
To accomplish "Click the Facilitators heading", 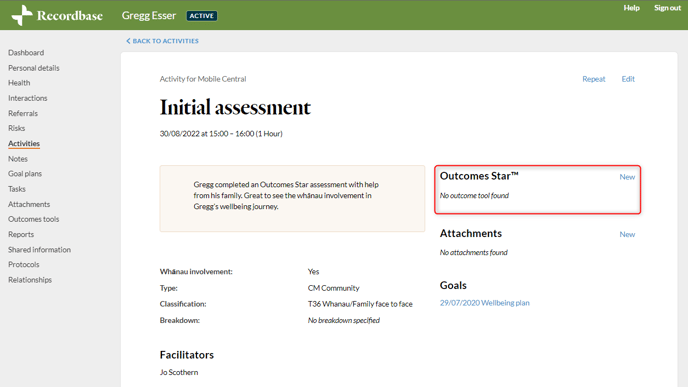I will coord(186,355).
